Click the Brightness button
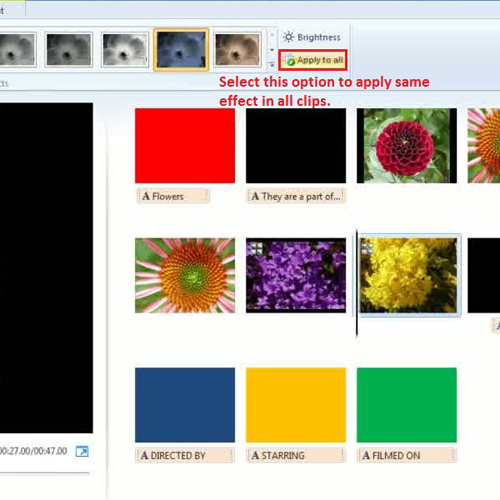500x500 pixels. pos(312,37)
